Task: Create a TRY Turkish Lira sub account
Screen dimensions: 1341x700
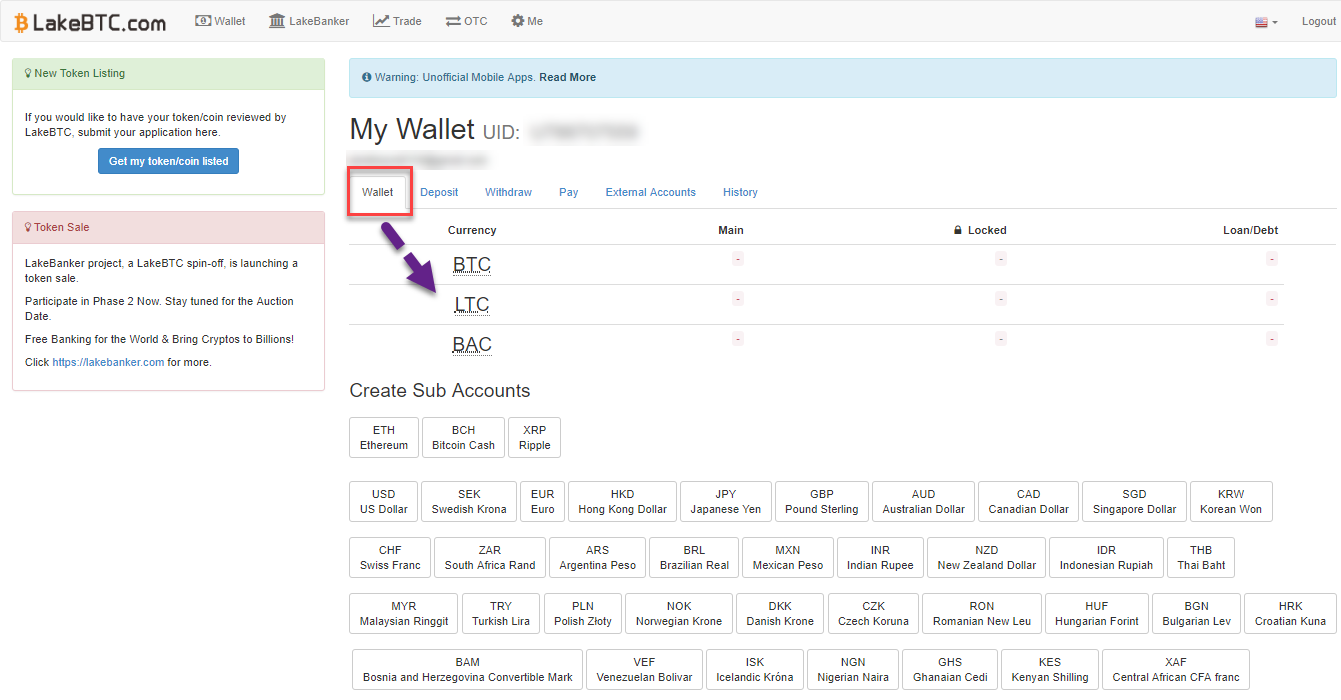Action: [x=501, y=614]
